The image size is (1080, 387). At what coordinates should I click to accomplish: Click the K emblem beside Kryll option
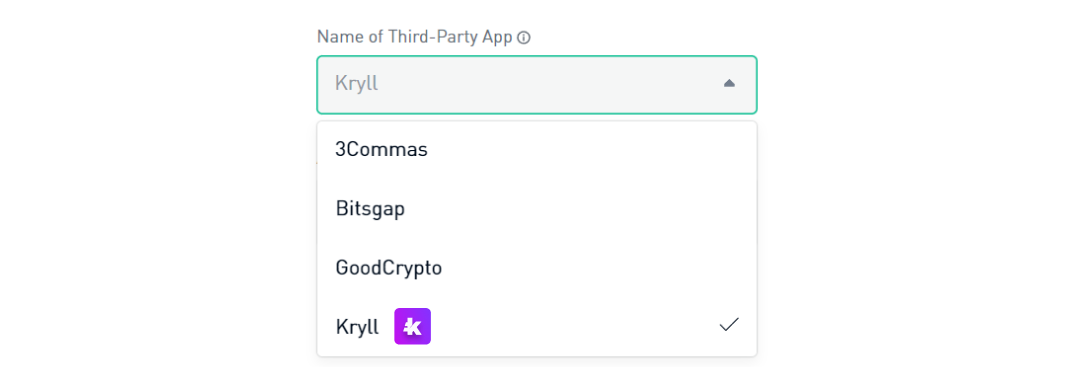(412, 326)
